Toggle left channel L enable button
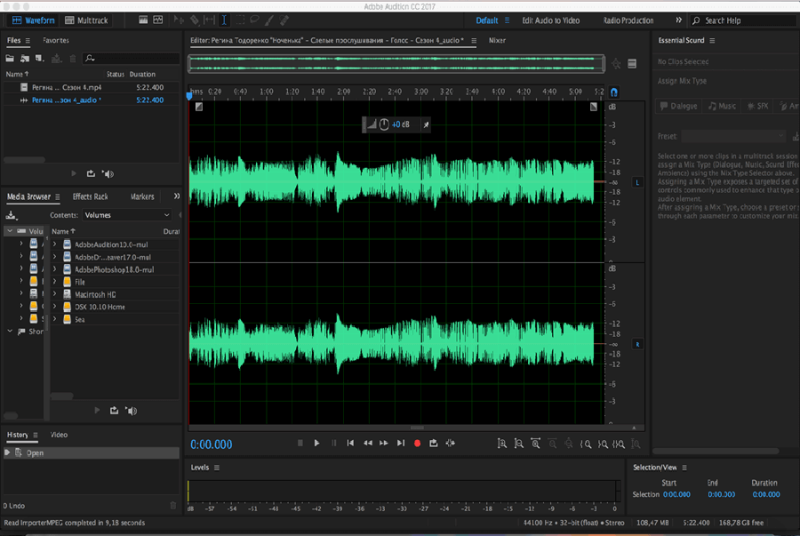Screen dimensions: 800x536 (637, 182)
